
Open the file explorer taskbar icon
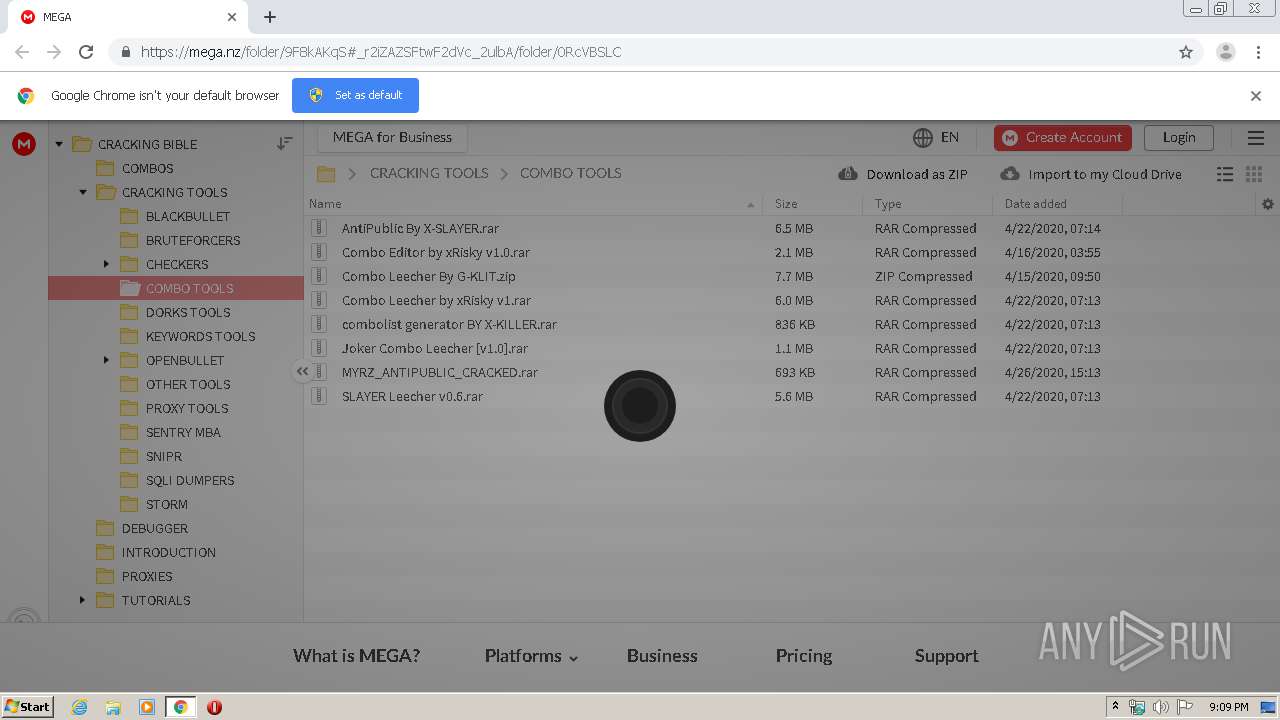(113, 707)
